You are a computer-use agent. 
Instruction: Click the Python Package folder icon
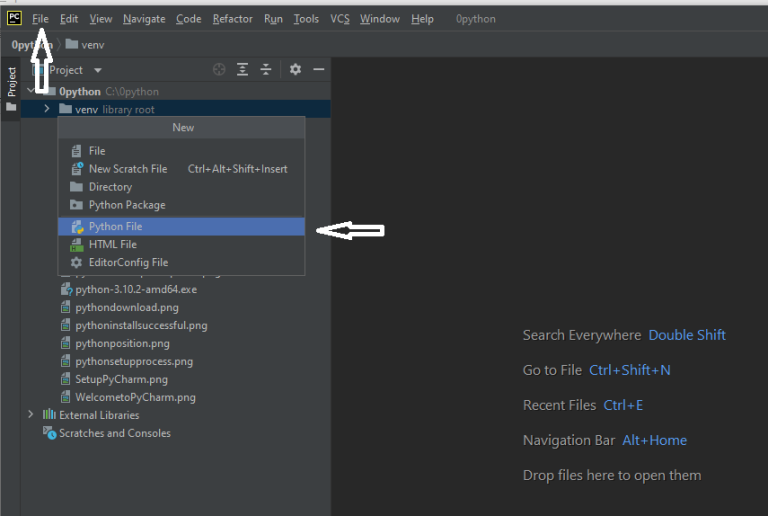tap(76, 205)
